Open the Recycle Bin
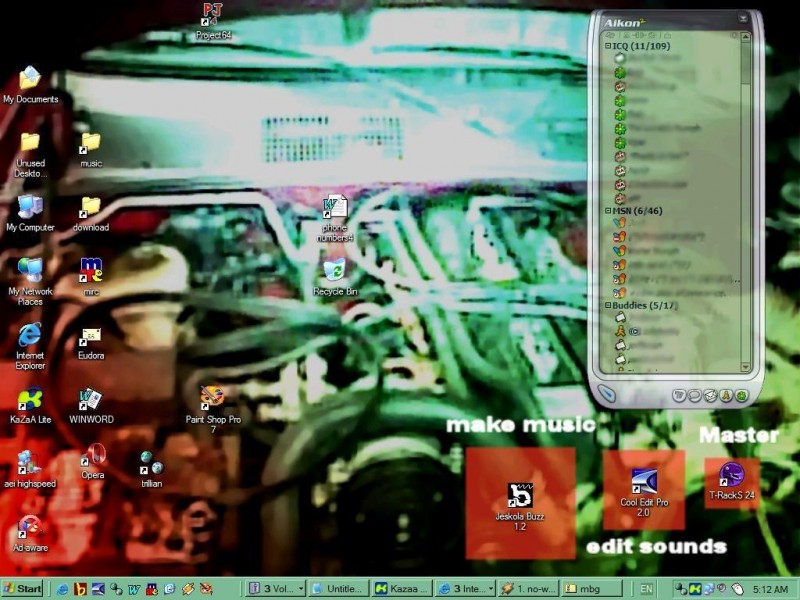This screenshot has width=800, height=600. [335, 277]
